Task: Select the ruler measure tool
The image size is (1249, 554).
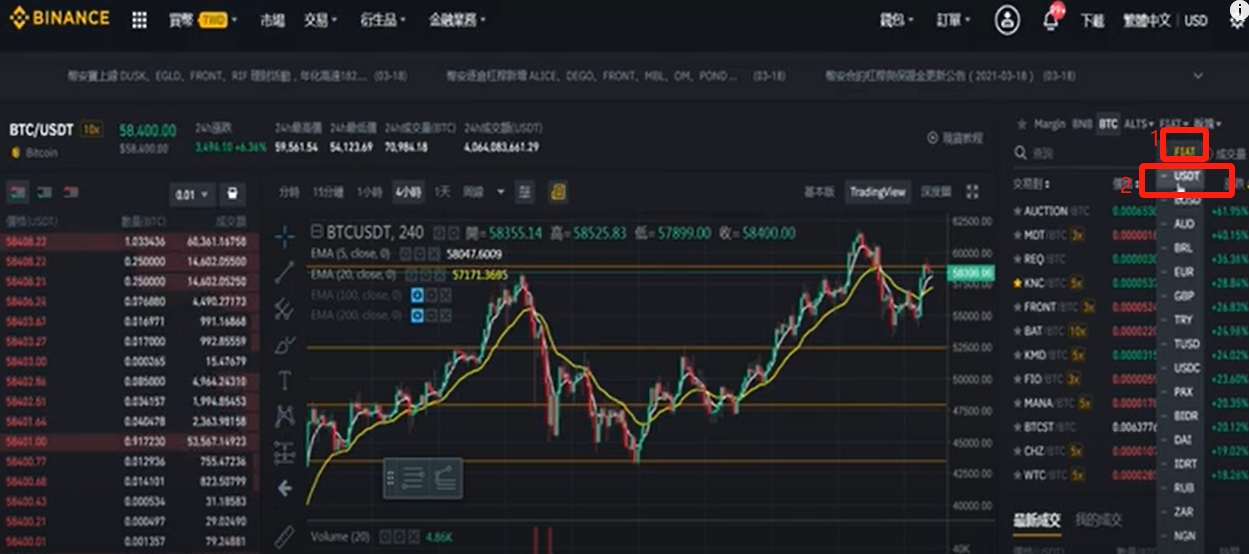Action: tap(285, 535)
